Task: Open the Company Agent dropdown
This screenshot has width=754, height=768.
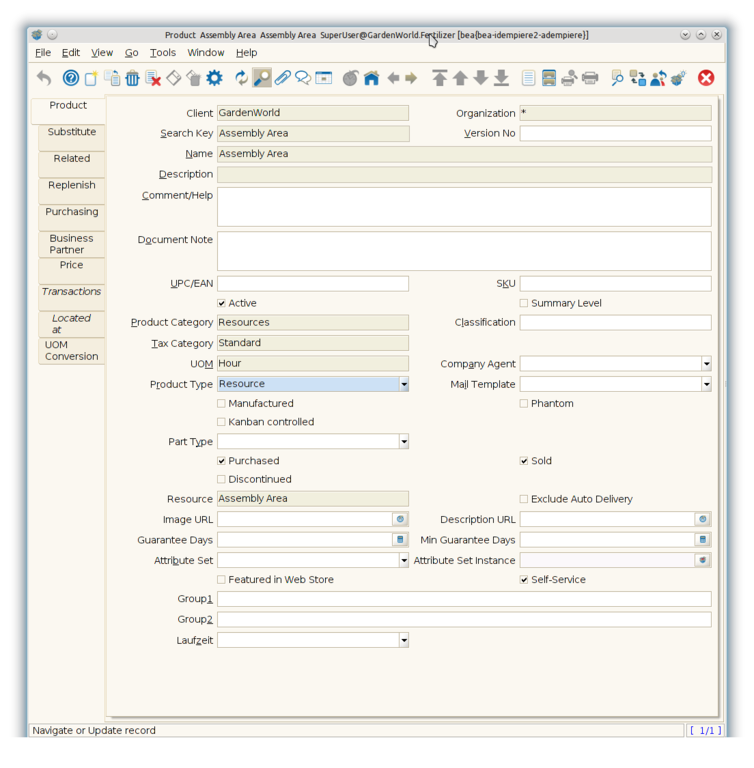Action: [706, 364]
